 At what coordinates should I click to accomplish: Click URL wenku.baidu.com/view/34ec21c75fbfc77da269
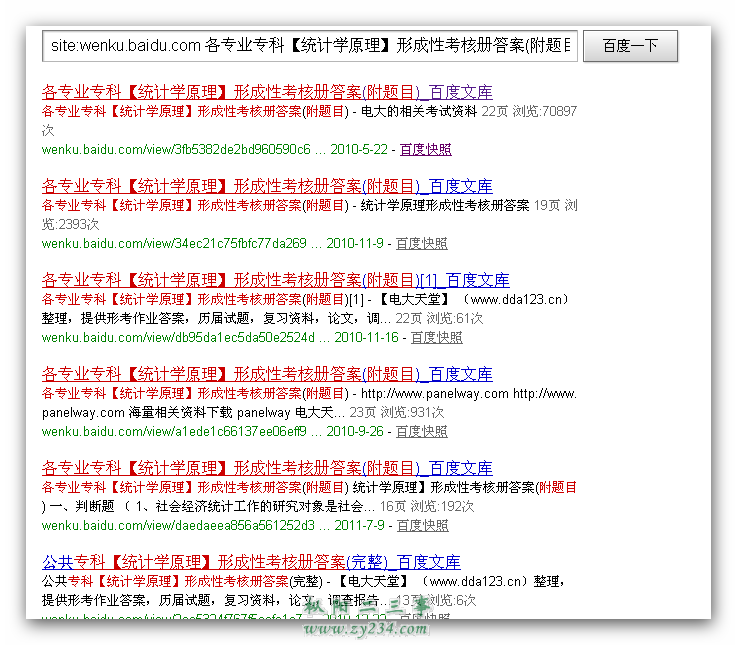coord(174,244)
